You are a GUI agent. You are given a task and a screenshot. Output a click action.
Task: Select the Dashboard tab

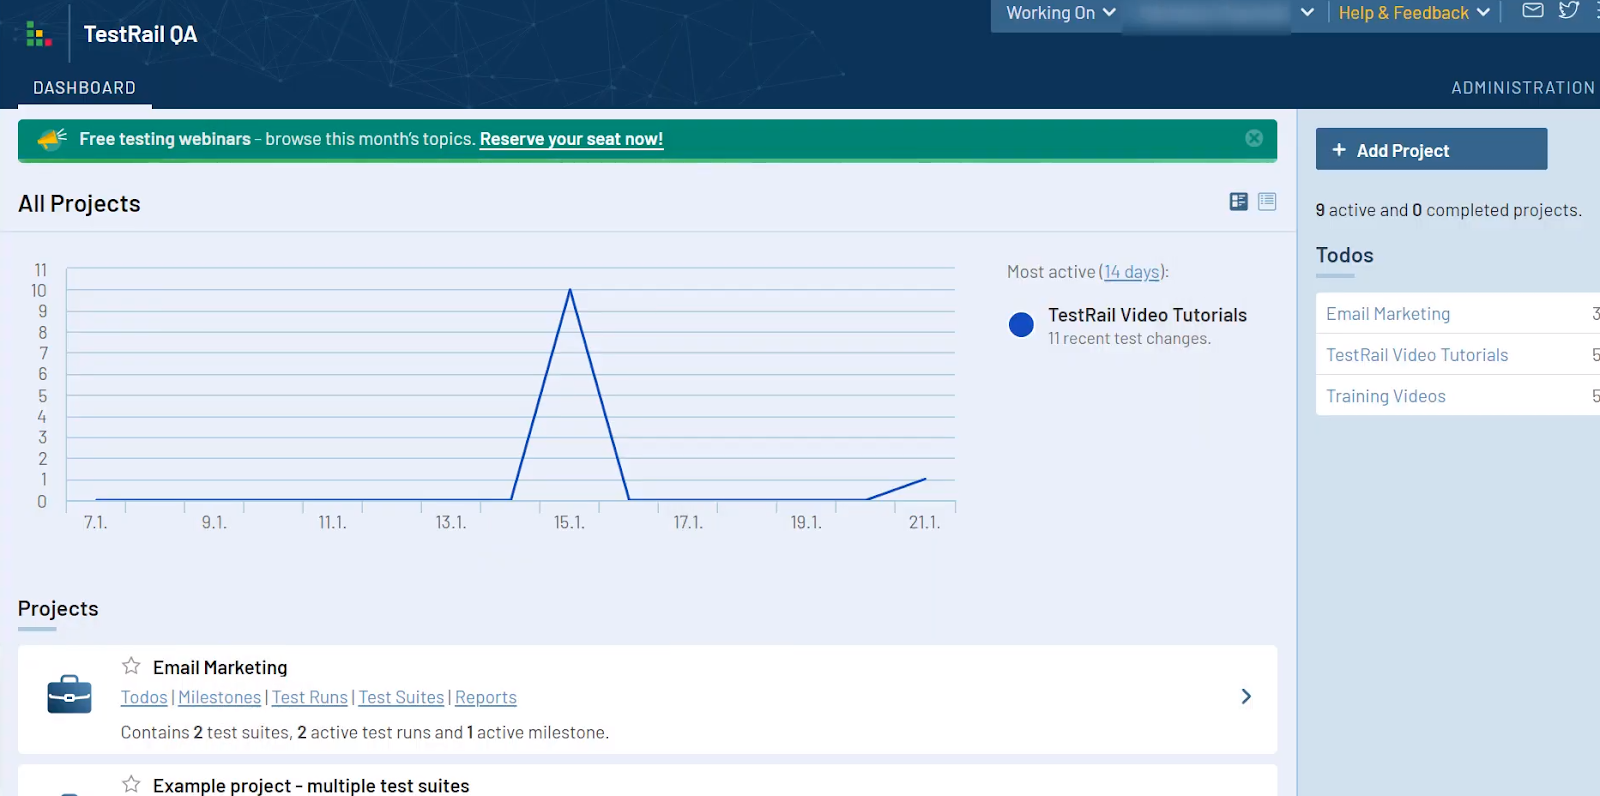tap(84, 88)
